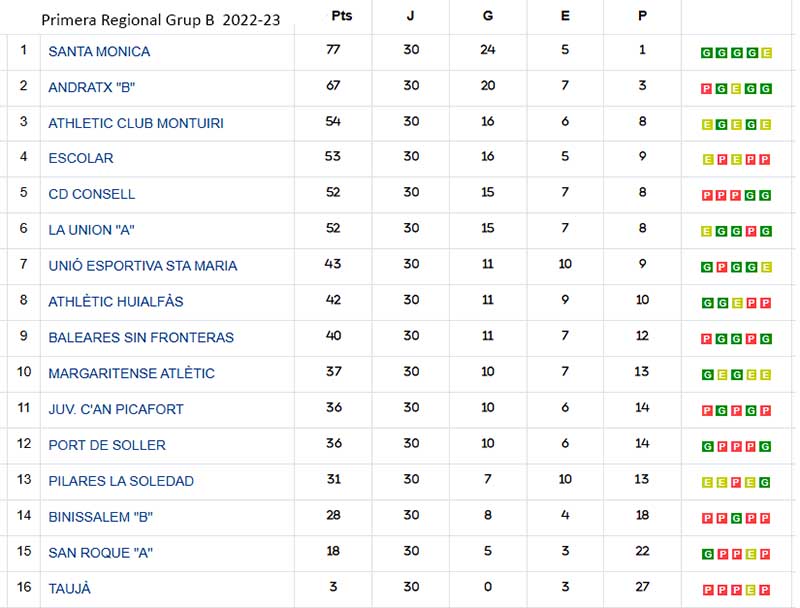Click the Primera Regional Grup B 2022-23 title
Screen dimensions: 800x608
point(161,20)
